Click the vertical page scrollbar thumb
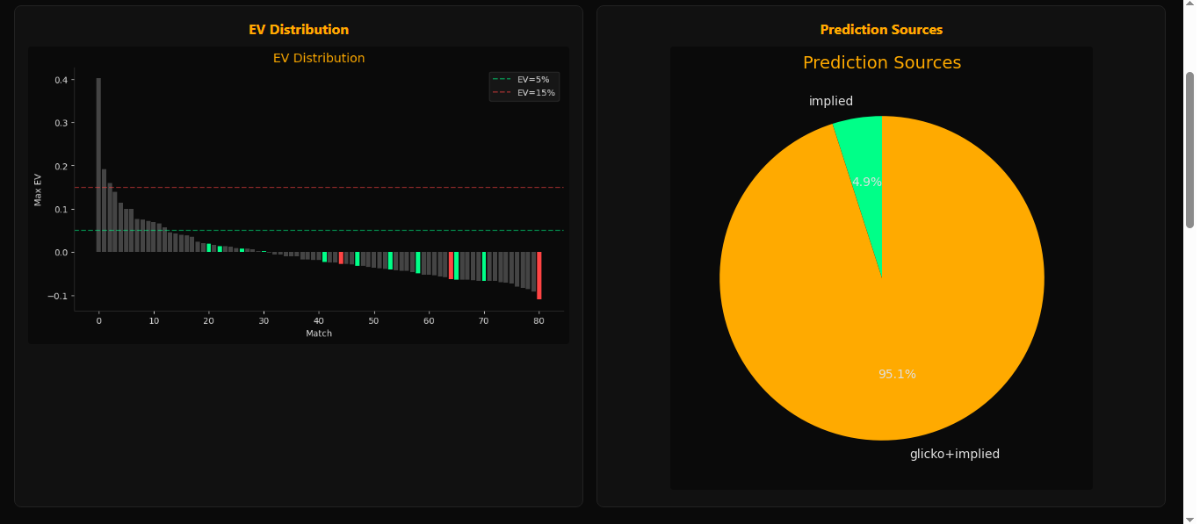1200x524 pixels. click(1189, 150)
